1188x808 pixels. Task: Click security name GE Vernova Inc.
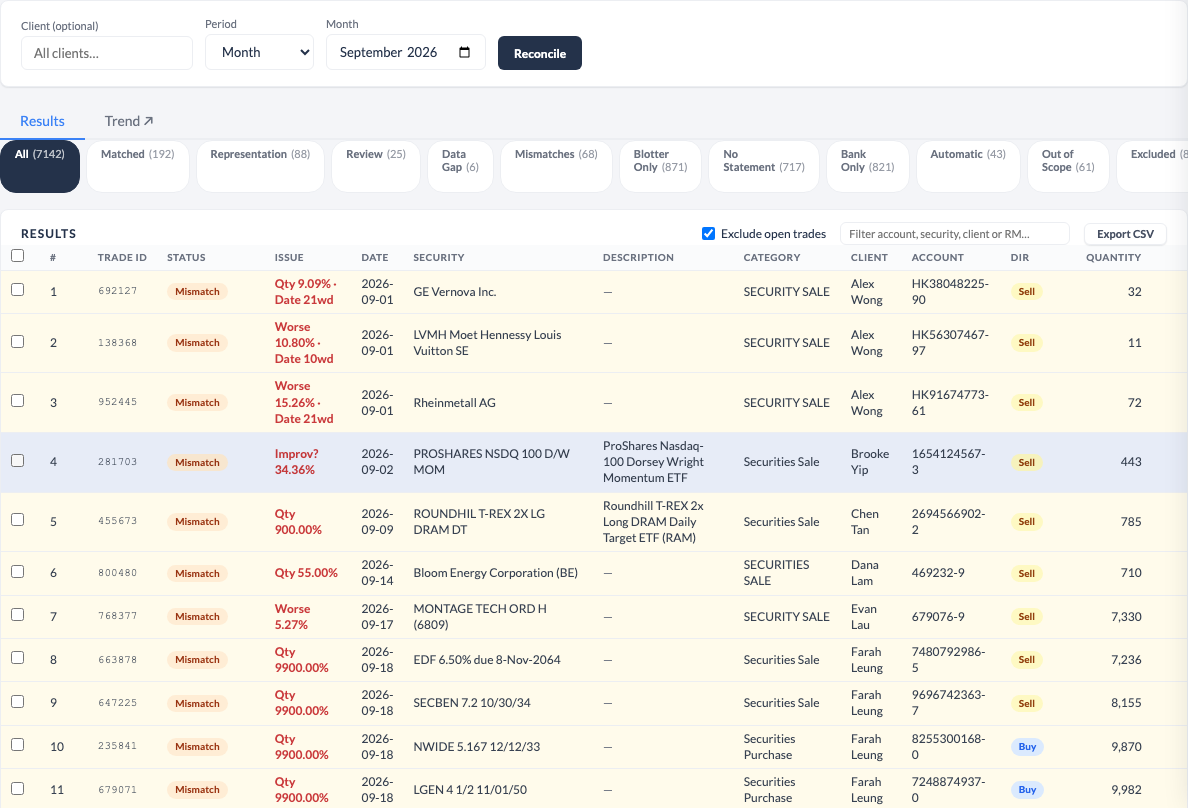[455, 292]
